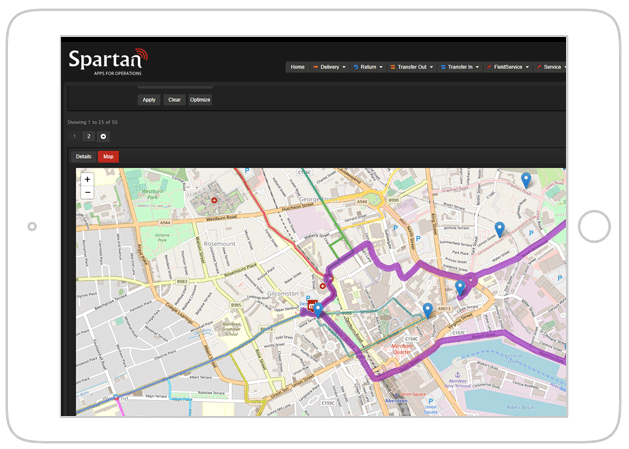Click the anchor icon at Aberdeen ferry terminal

(x=457, y=374)
